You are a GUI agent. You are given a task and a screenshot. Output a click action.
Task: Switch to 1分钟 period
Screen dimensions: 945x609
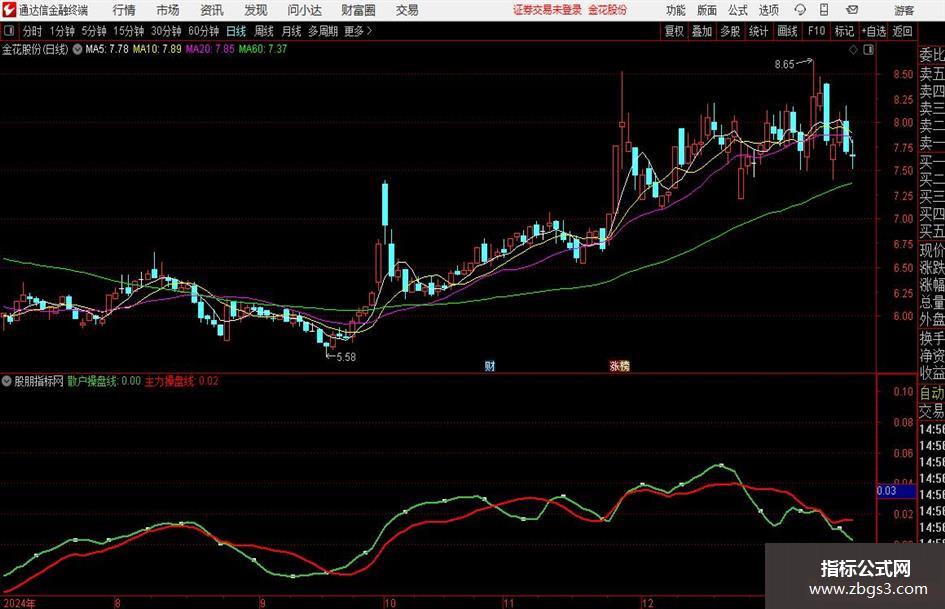[x=62, y=31]
